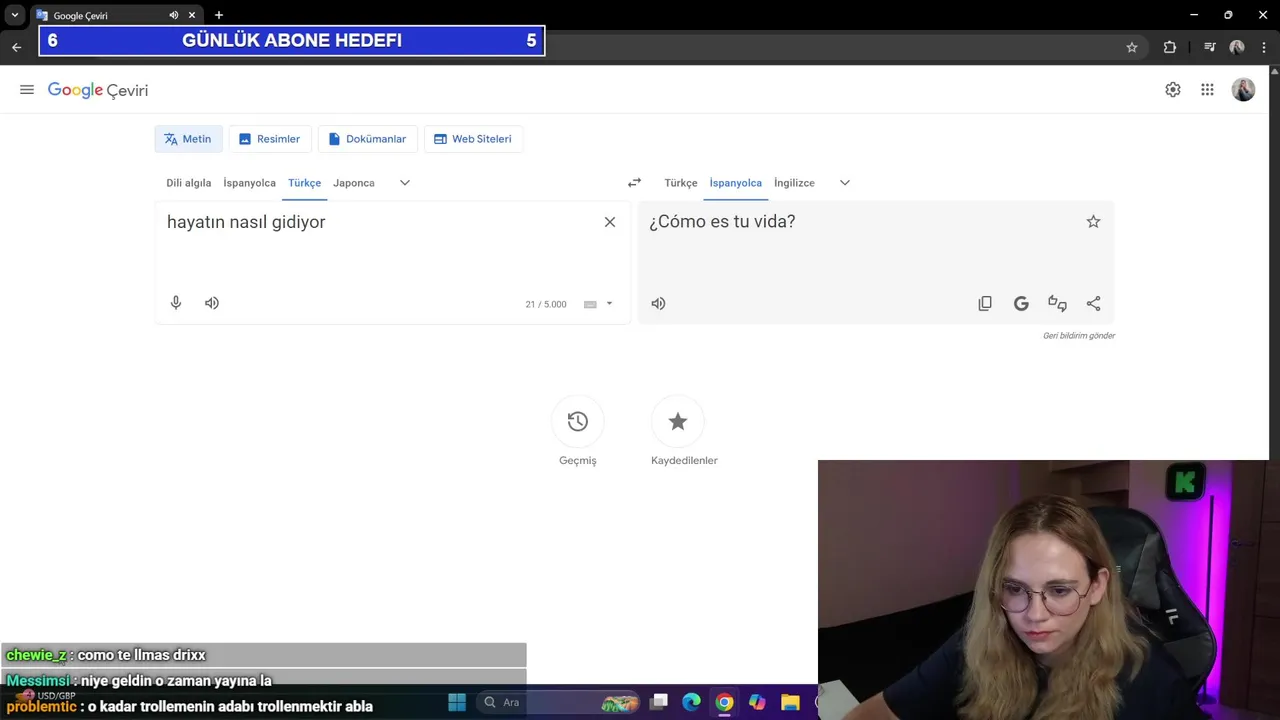Open File Explorer from taskbar
The image size is (1280, 720).
tap(790, 702)
